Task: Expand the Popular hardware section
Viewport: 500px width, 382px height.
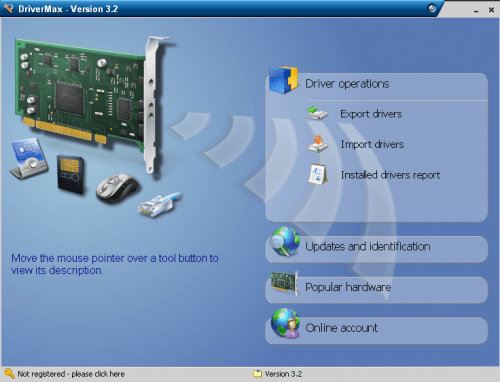Action: coord(377,289)
